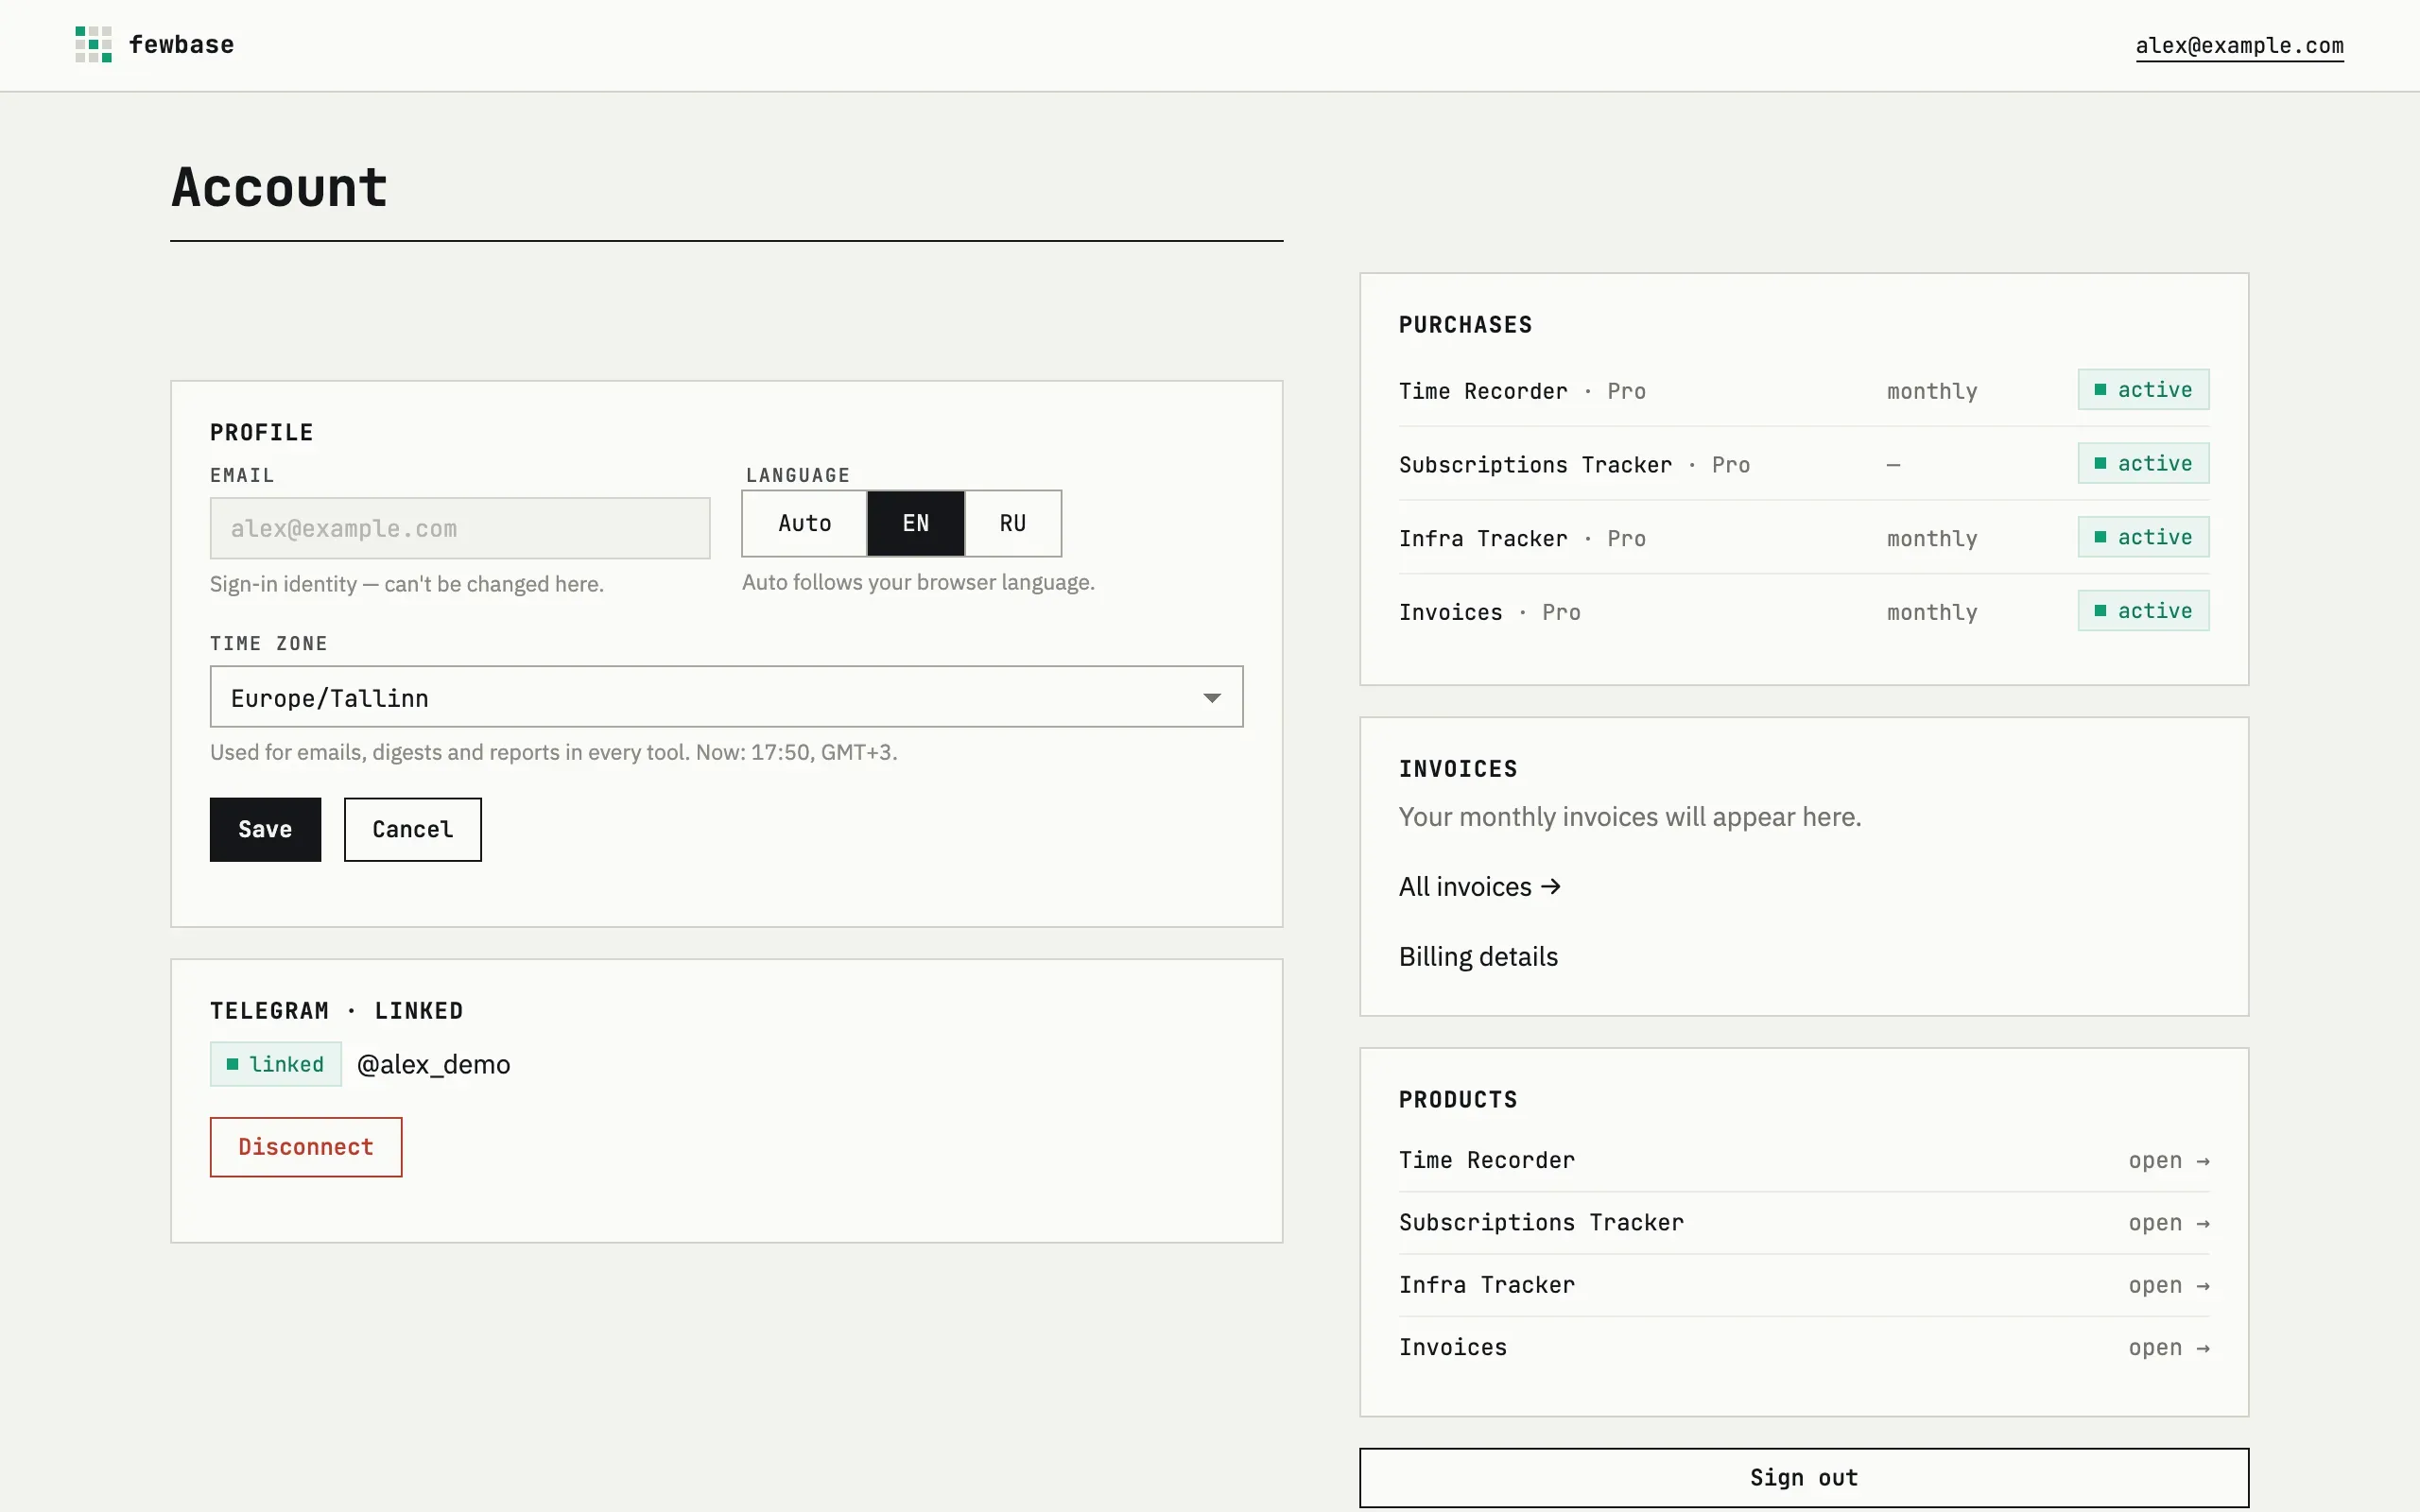This screenshot has height=1512, width=2420.
Task: Disconnect the linked Telegram account
Action: pyautogui.click(x=306, y=1147)
